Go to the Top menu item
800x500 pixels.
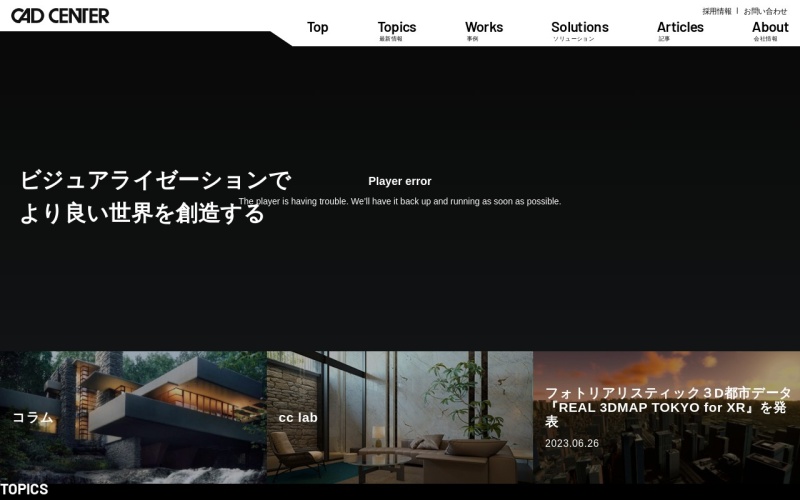point(317,27)
